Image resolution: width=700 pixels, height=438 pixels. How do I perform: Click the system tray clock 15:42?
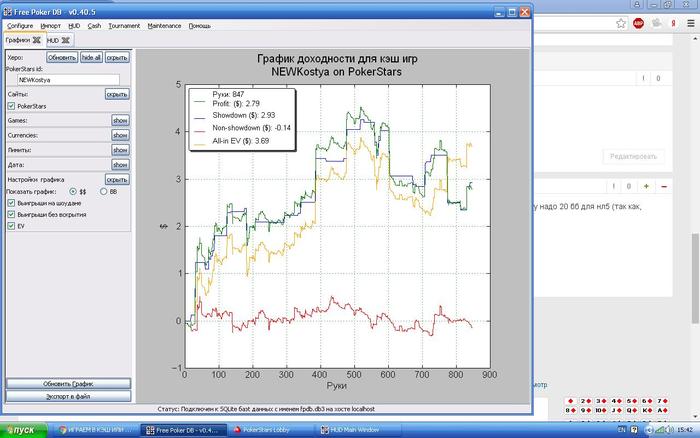684,430
